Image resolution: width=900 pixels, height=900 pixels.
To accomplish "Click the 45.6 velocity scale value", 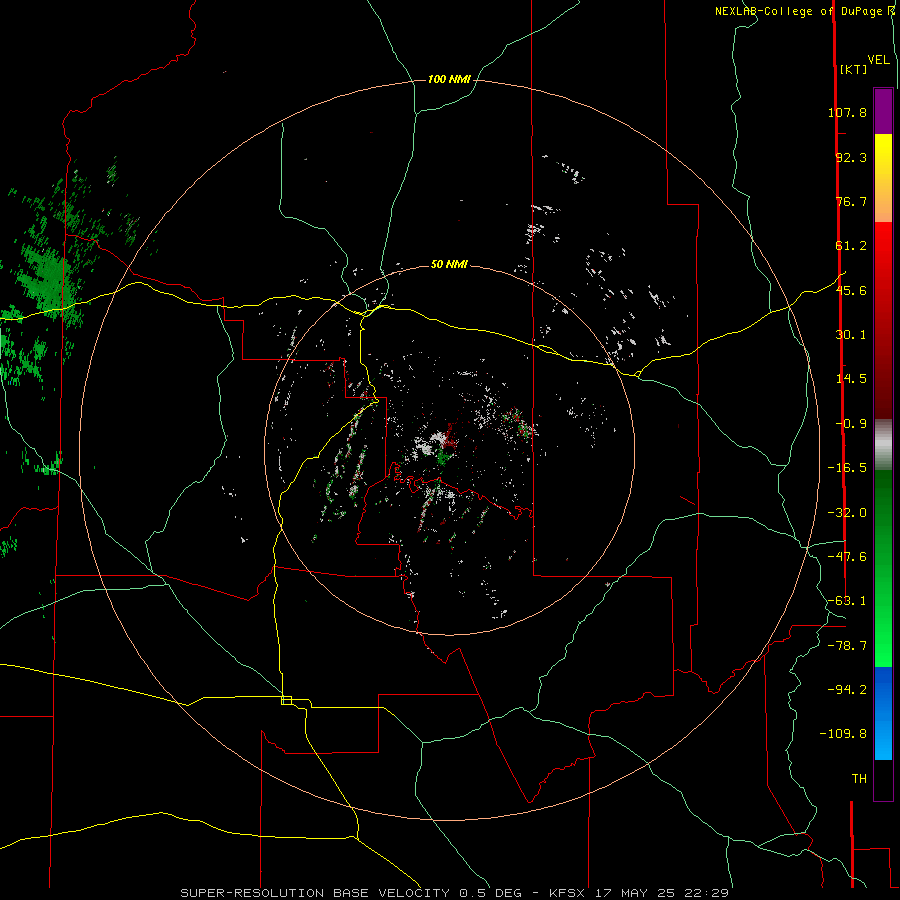I will click(851, 290).
